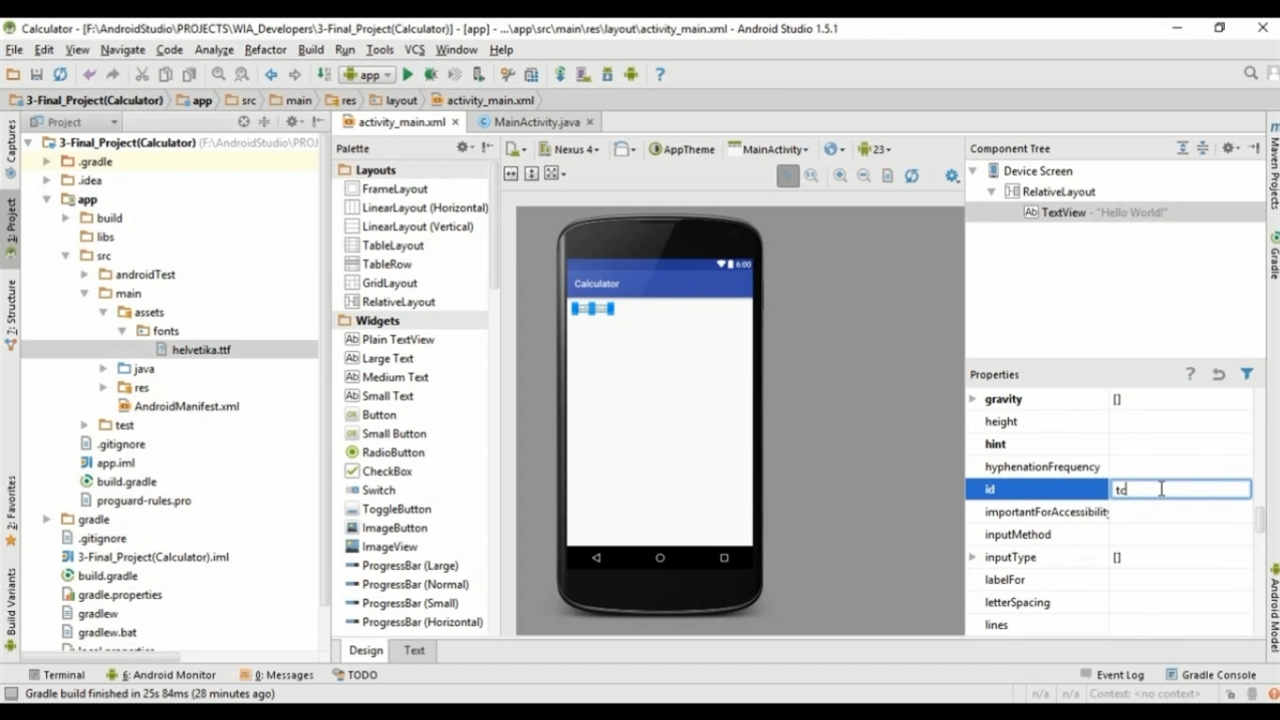Image resolution: width=1280 pixels, height=720 pixels.
Task: Click the id property input field
Action: [1180, 489]
